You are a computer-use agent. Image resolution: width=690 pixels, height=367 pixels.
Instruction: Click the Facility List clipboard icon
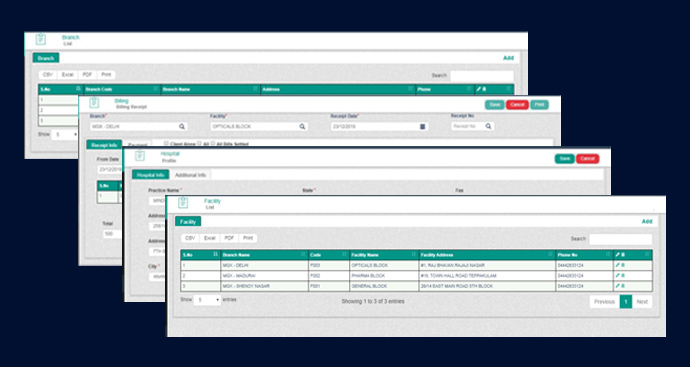[183, 203]
